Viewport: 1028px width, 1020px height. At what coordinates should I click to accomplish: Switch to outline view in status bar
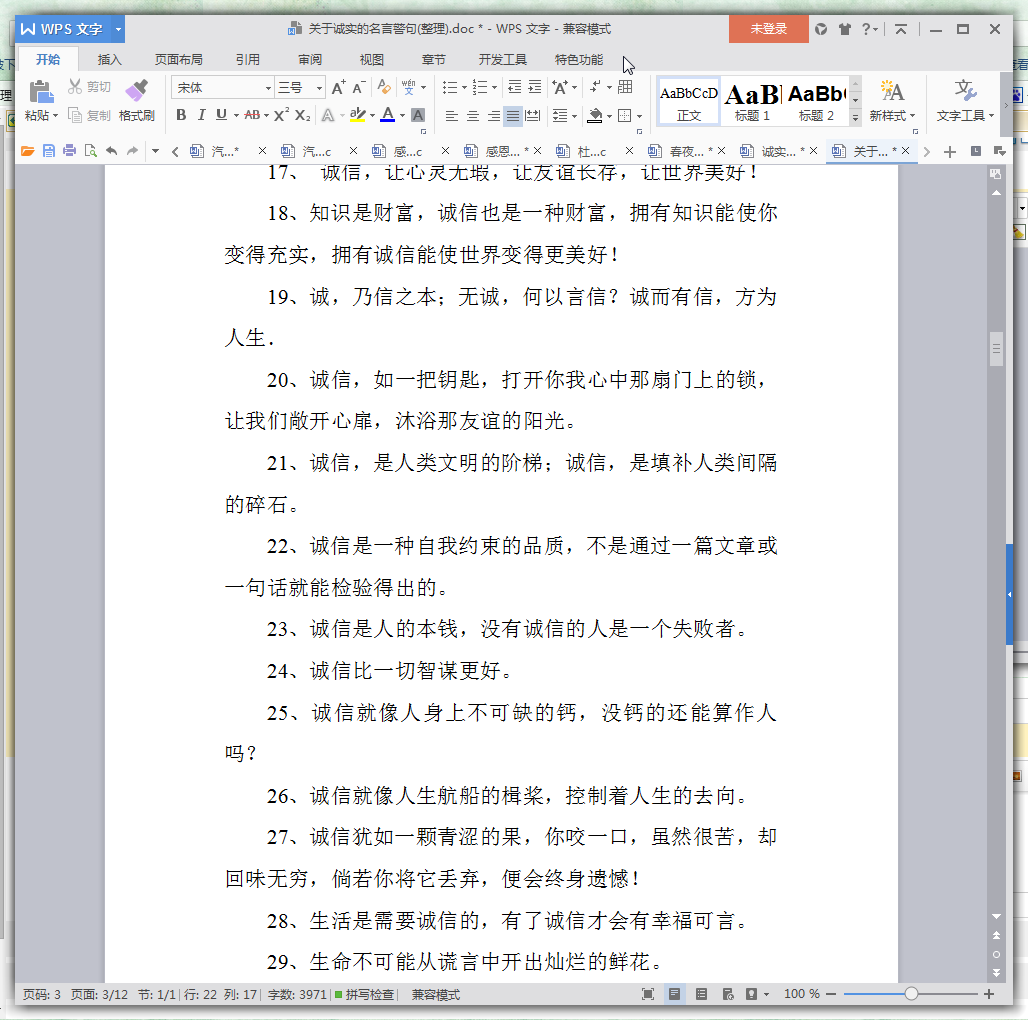(x=702, y=994)
